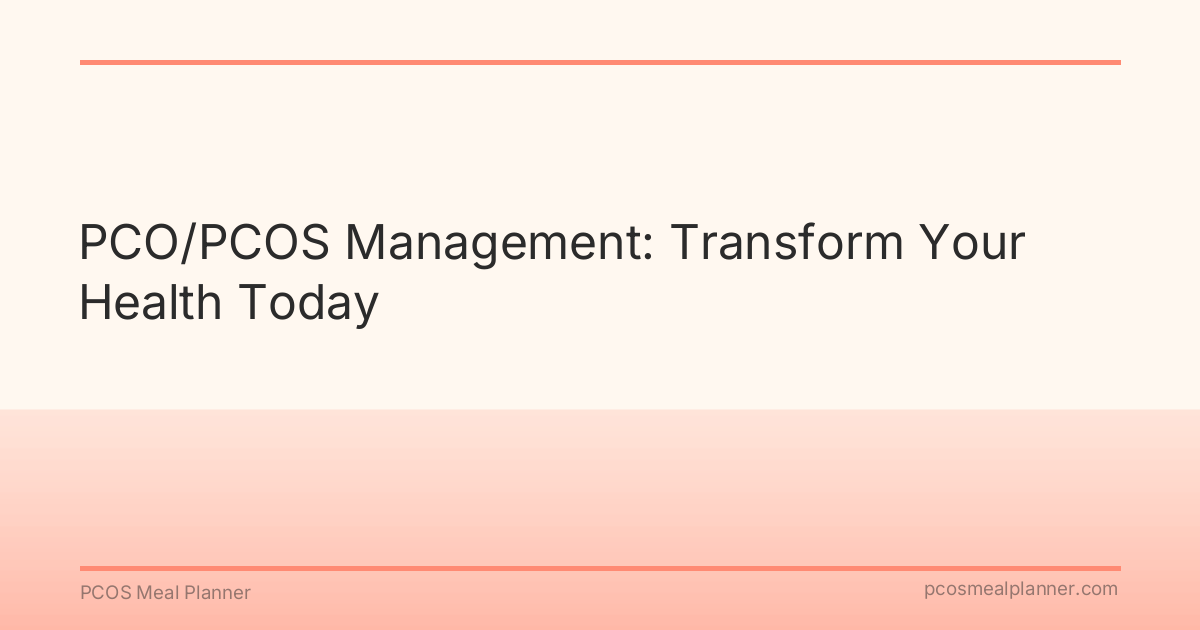
Task: Click the pcosmealplanner.com website link
Action: click(x=1020, y=590)
